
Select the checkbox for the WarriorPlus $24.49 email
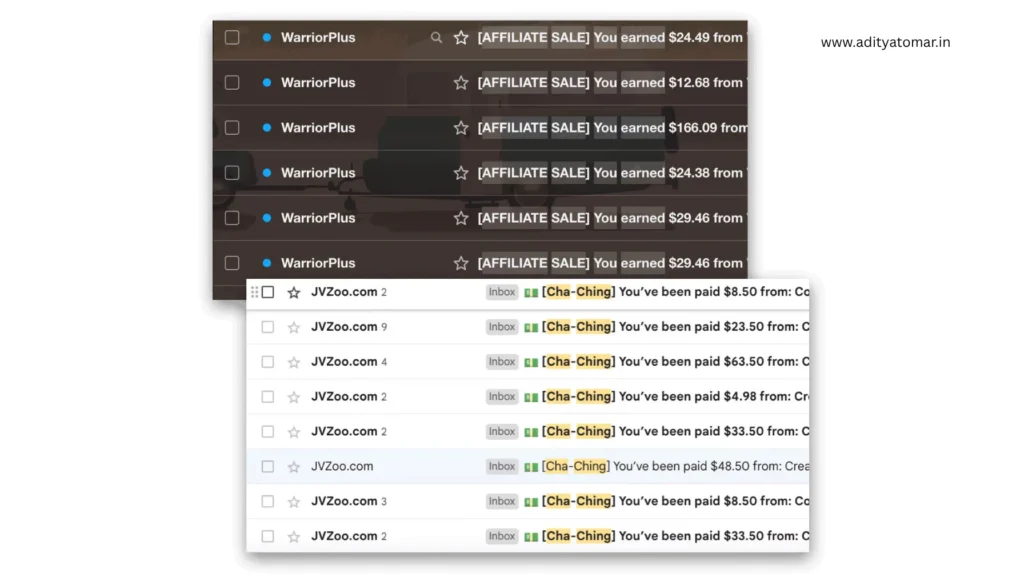tap(232, 38)
